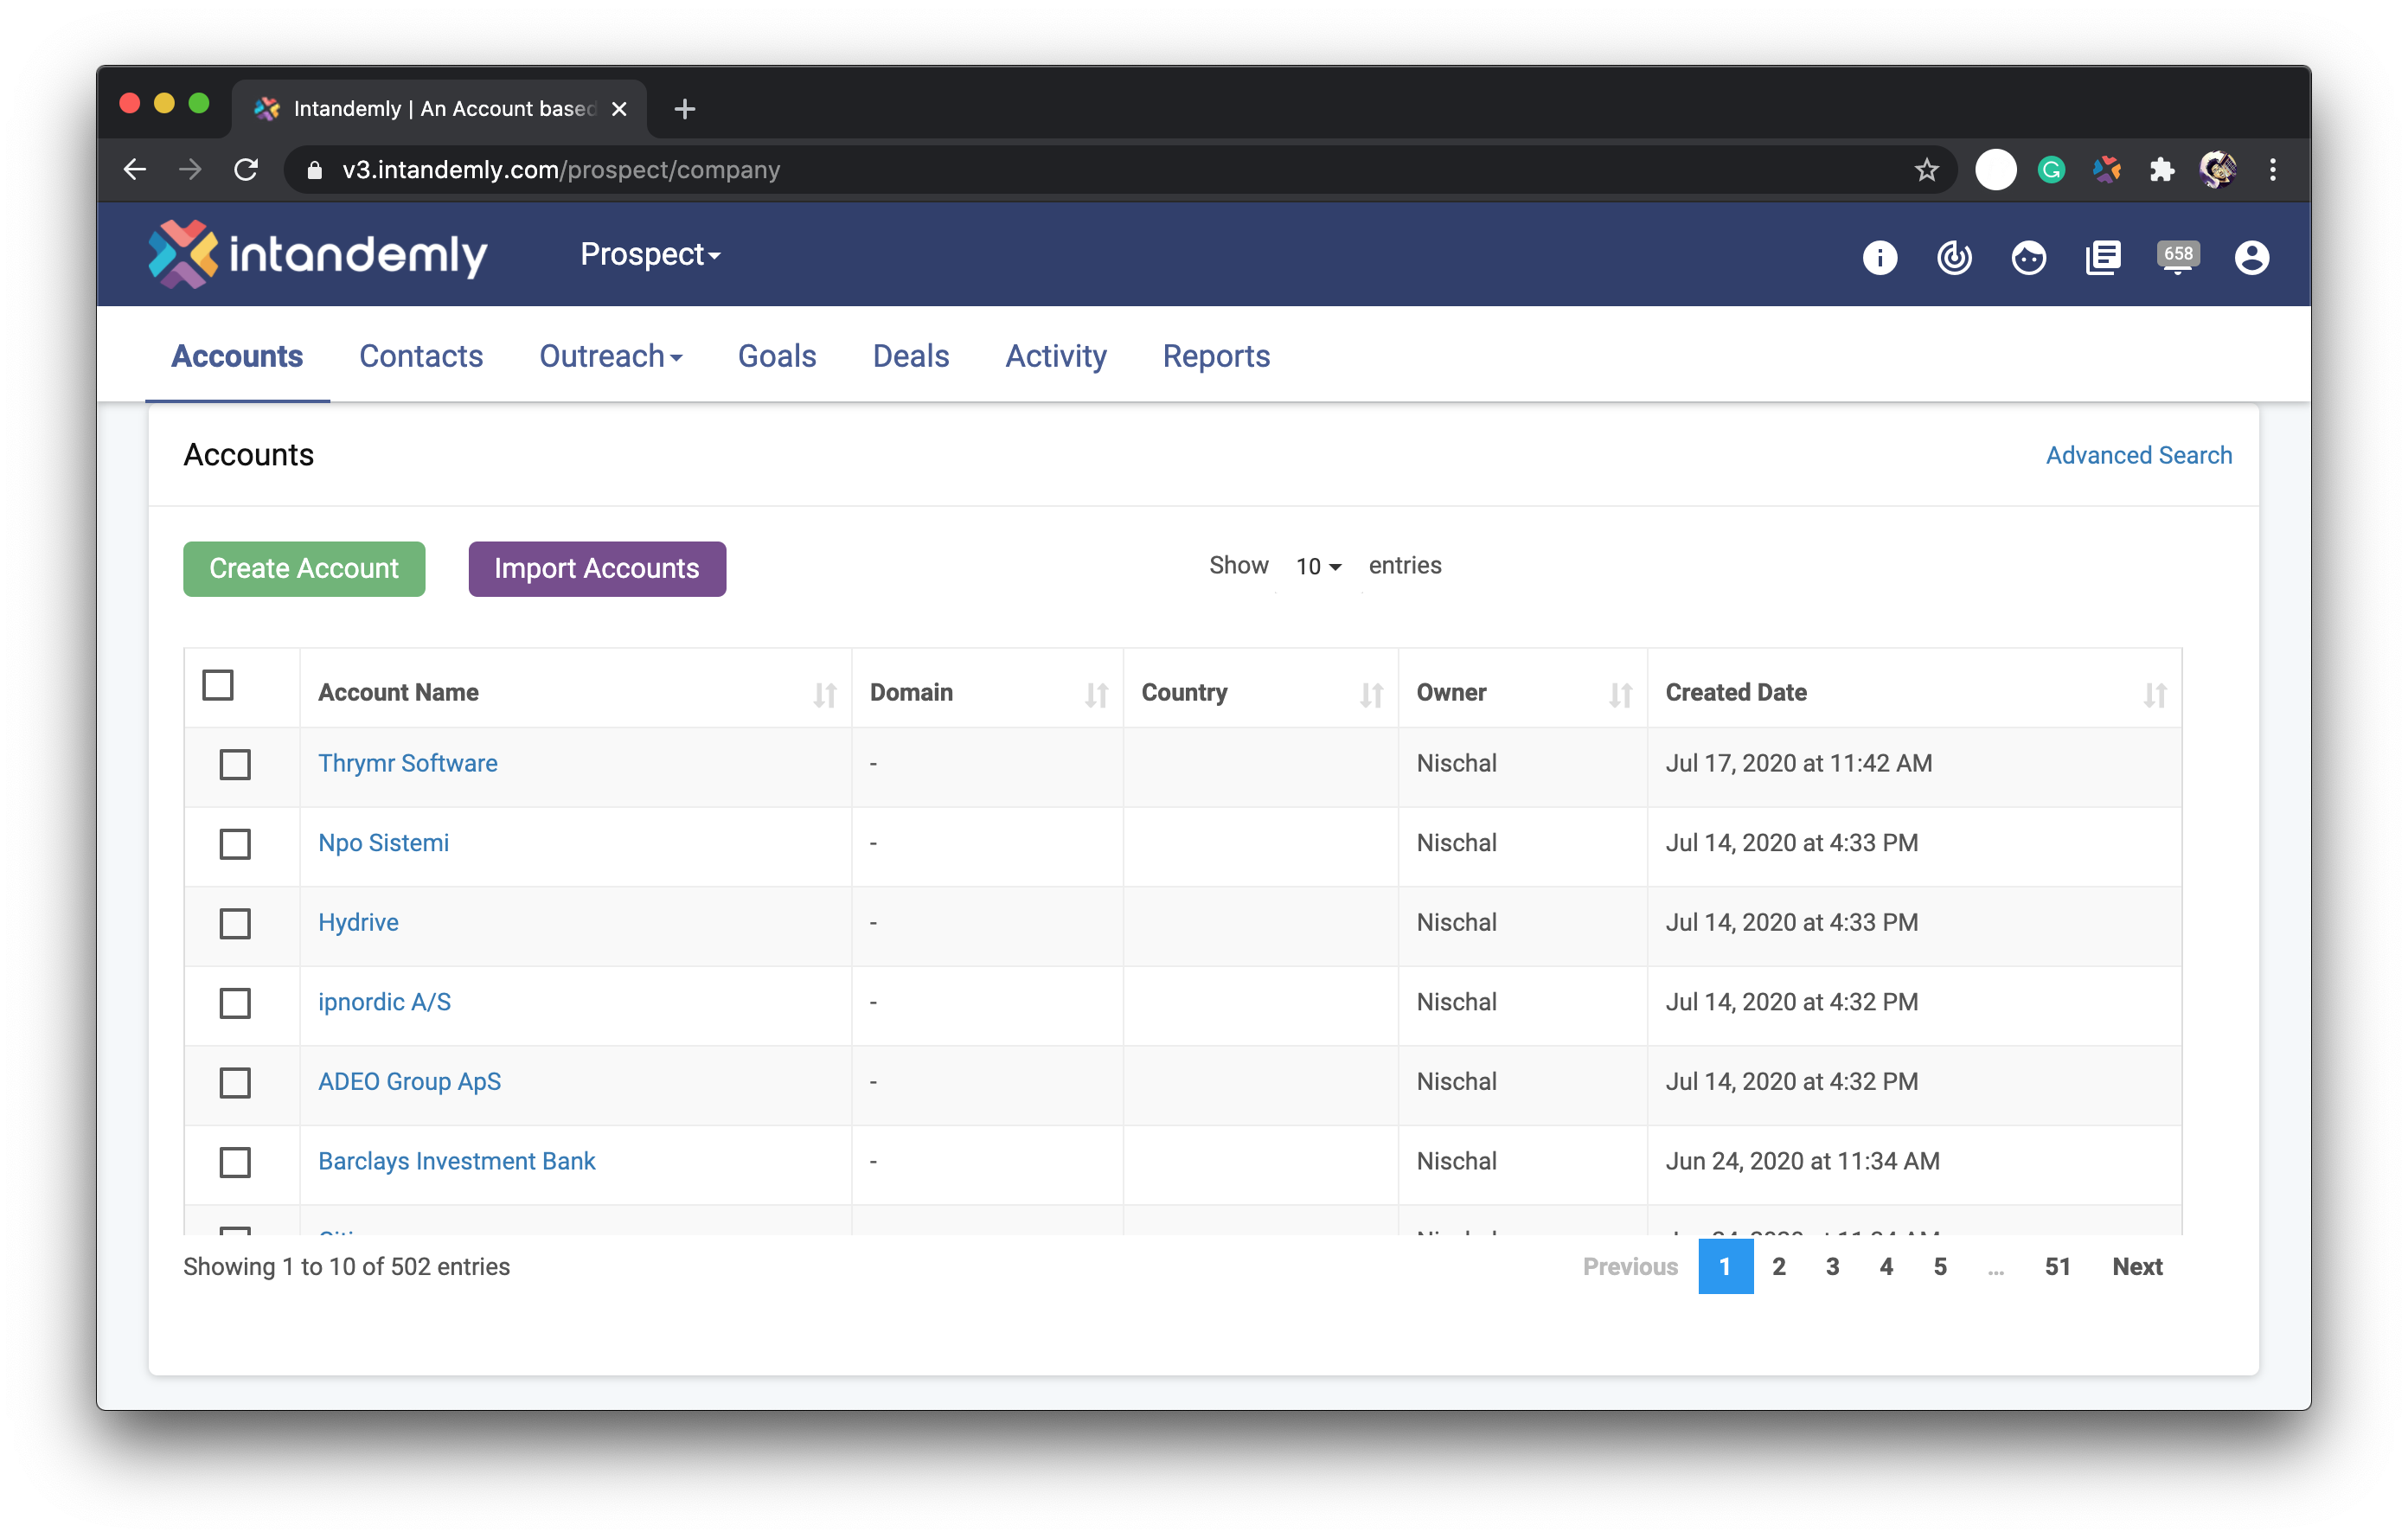Click the Create Account button

(304, 569)
